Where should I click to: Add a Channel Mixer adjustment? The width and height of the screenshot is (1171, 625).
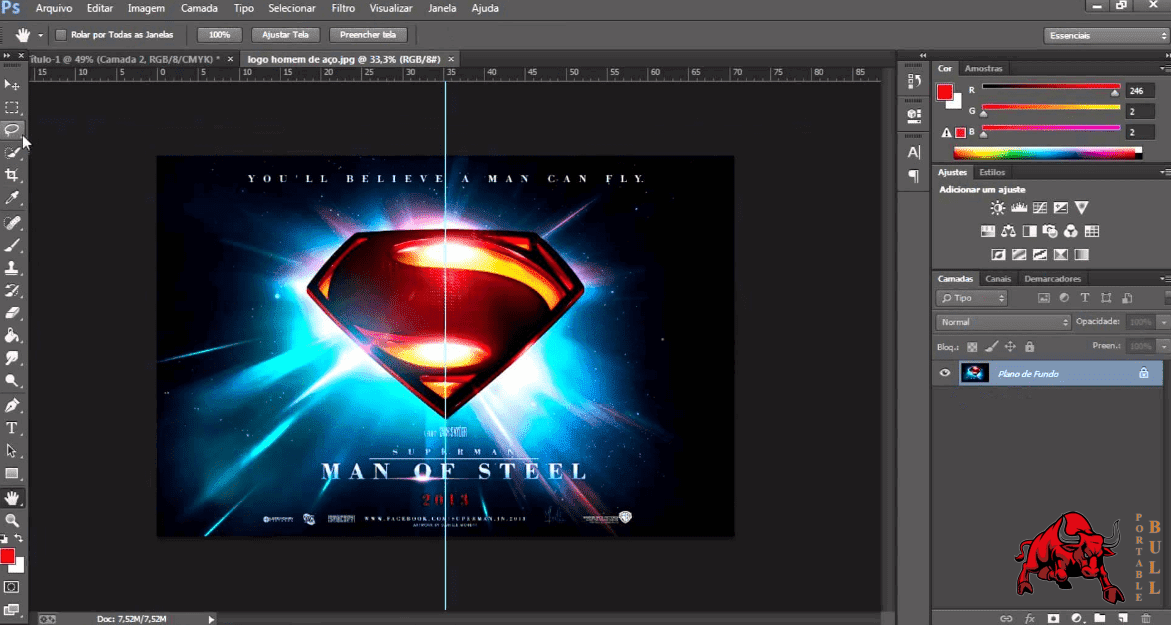[1071, 231]
